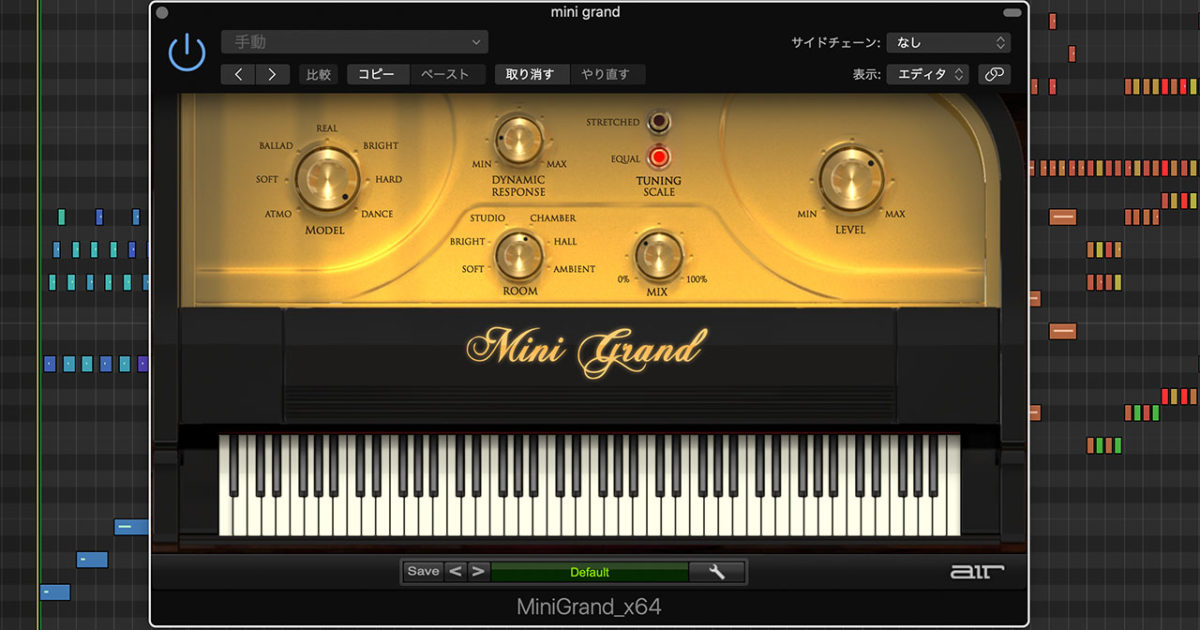Click the コピー button
The width and height of the screenshot is (1200, 630).
coord(378,74)
